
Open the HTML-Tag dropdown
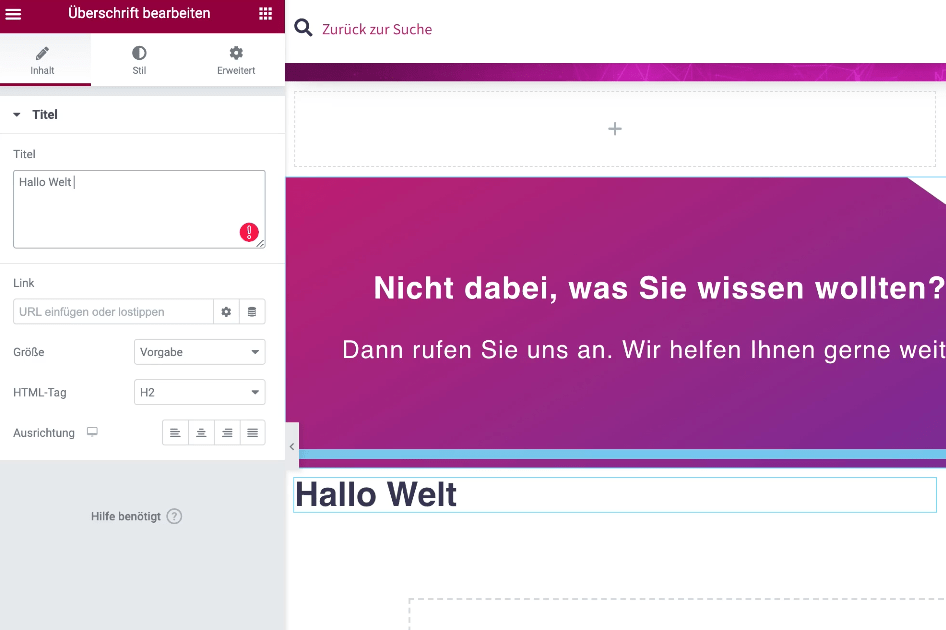click(x=199, y=392)
